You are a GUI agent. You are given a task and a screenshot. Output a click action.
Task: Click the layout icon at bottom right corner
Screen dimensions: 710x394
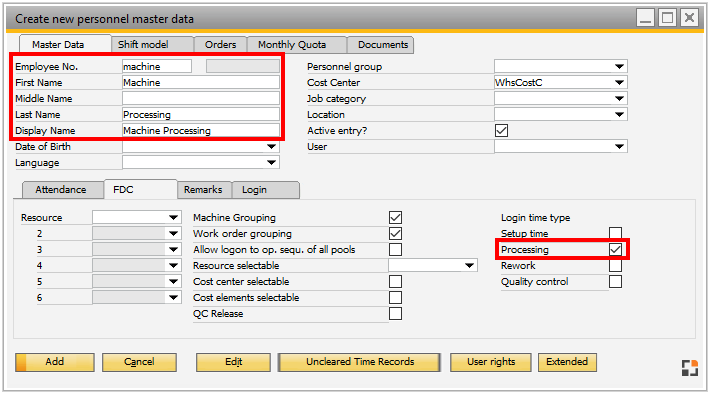pyautogui.click(x=690, y=368)
